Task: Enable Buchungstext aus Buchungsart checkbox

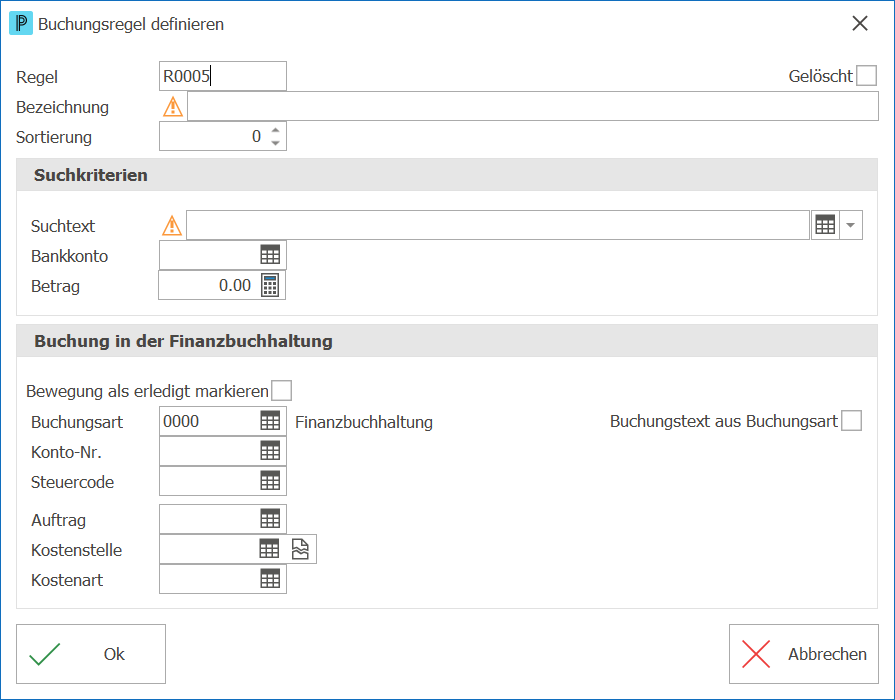Action: [852, 421]
